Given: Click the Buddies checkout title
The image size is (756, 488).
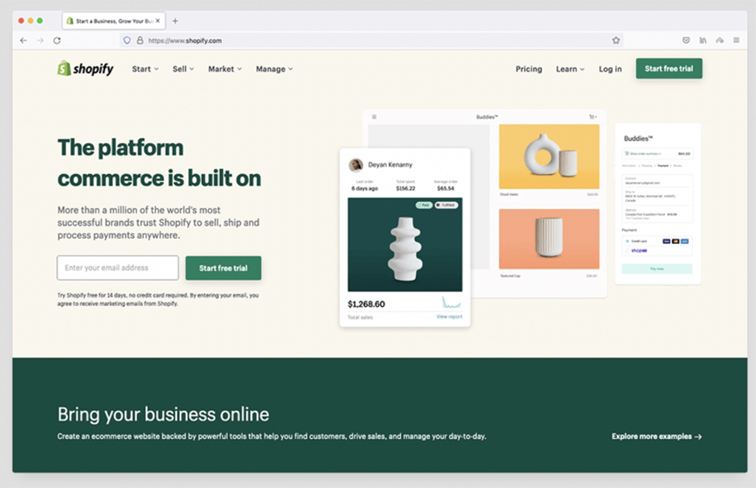Looking at the screenshot, I should tap(638, 138).
